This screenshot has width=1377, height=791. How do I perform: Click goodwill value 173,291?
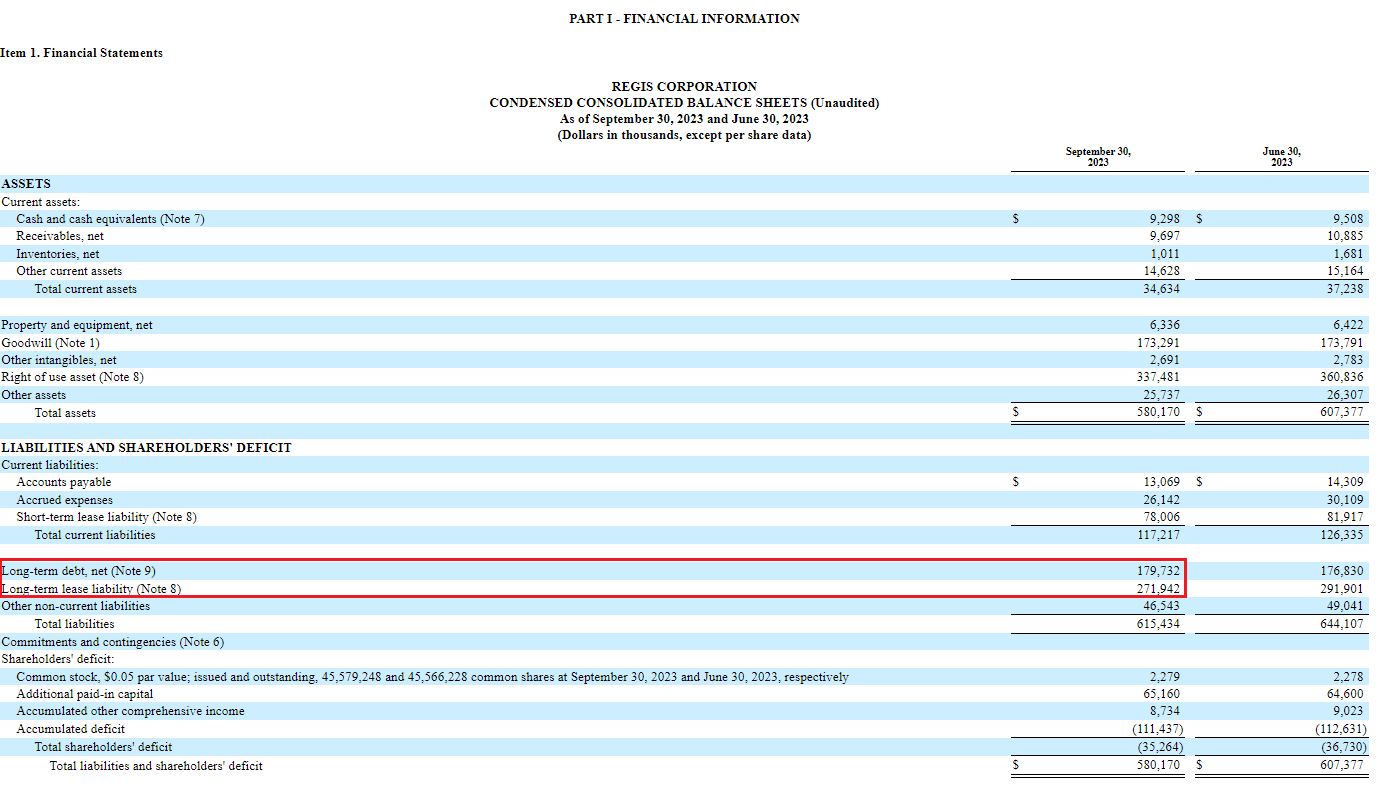coord(1158,343)
